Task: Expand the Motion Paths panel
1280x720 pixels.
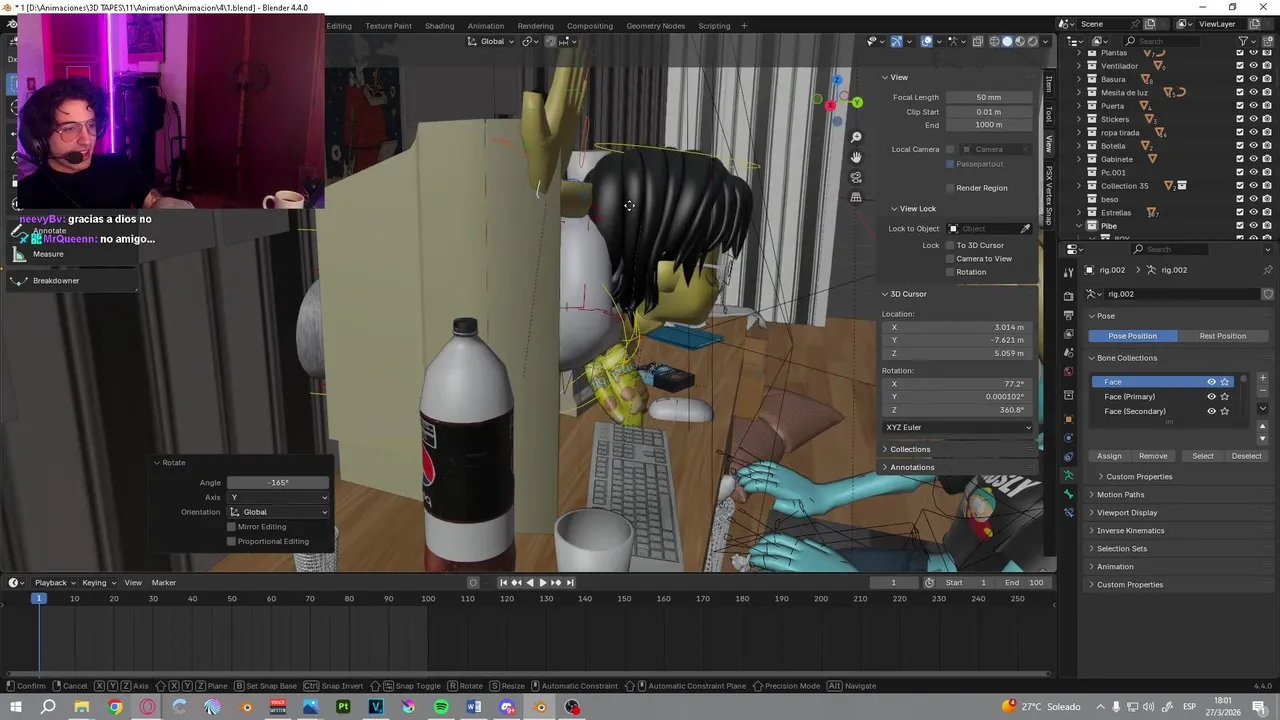Action: (1120, 494)
